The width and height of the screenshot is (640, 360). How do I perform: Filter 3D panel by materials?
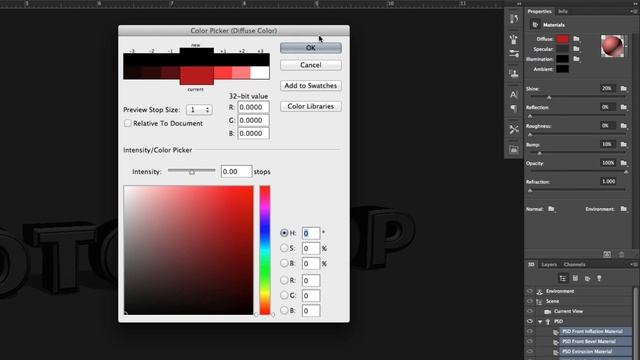pyautogui.click(x=587, y=278)
